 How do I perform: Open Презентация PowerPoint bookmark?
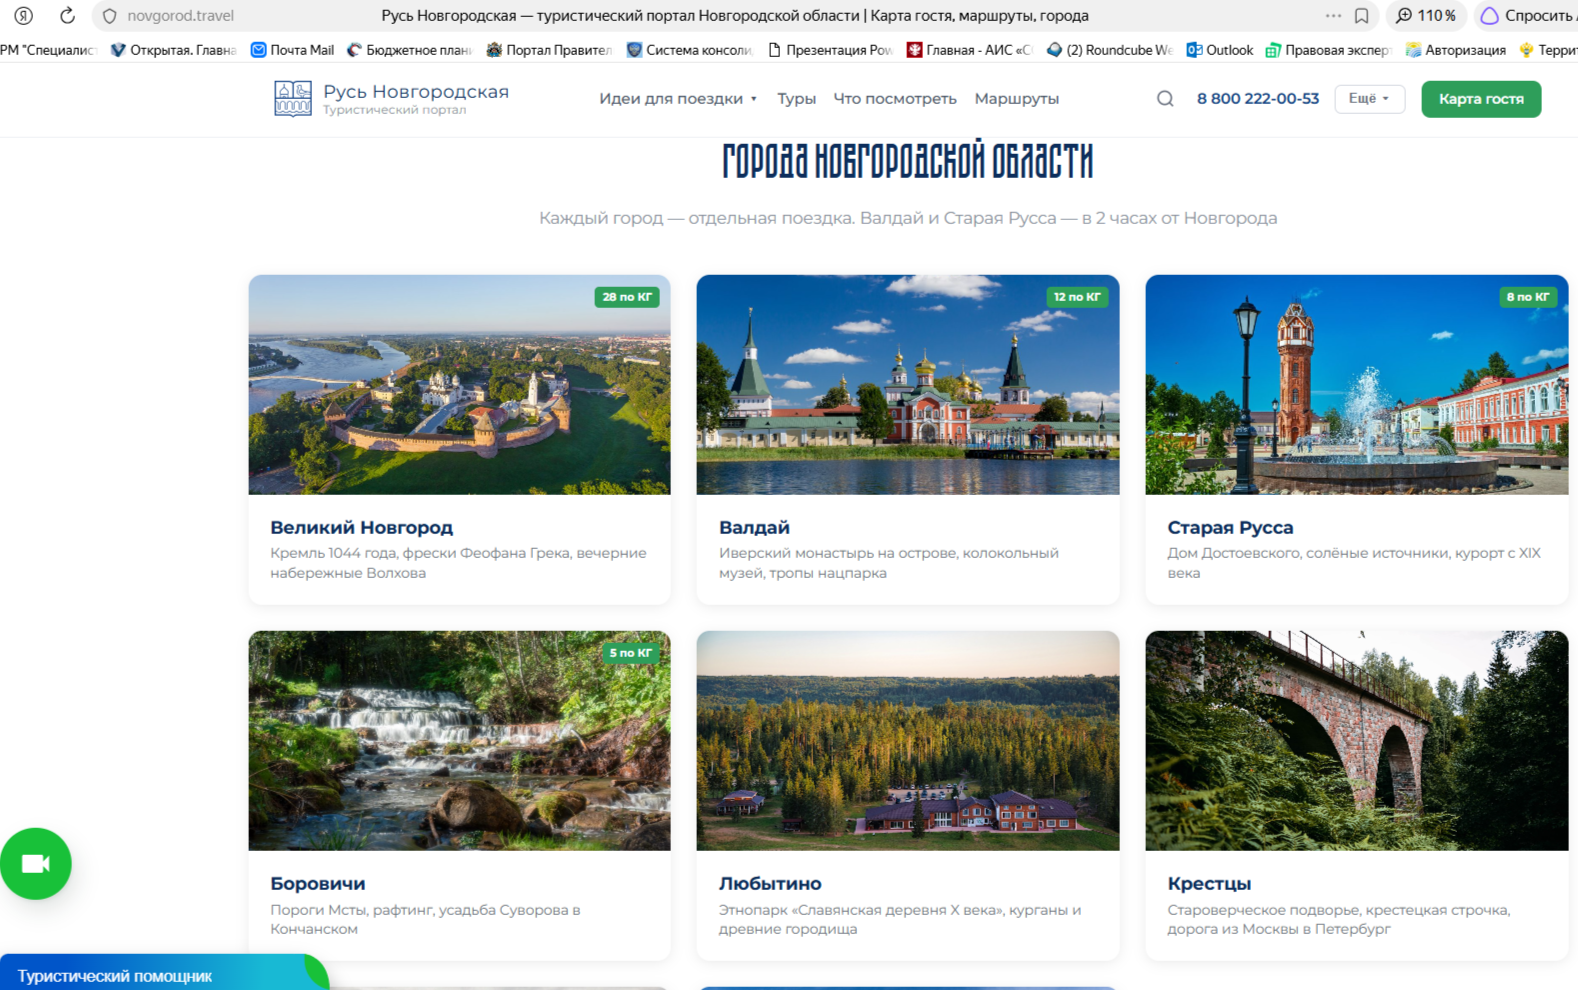click(x=830, y=50)
